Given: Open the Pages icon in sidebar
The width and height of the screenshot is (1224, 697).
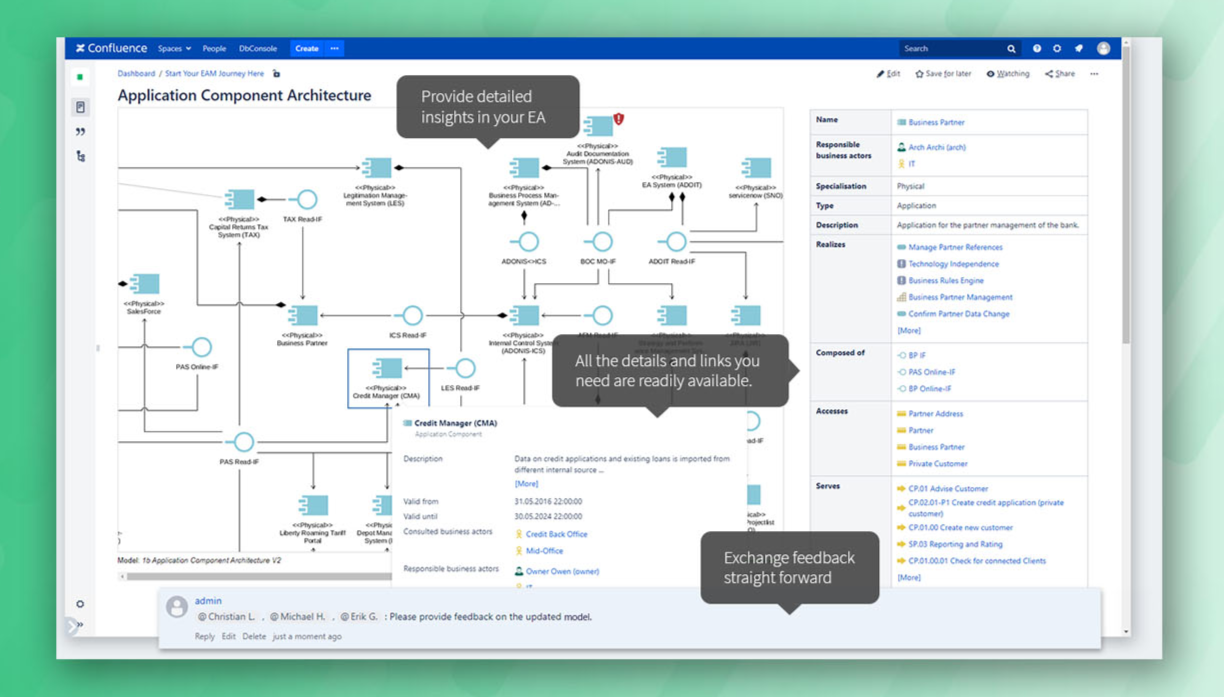Looking at the screenshot, I should click(x=80, y=107).
